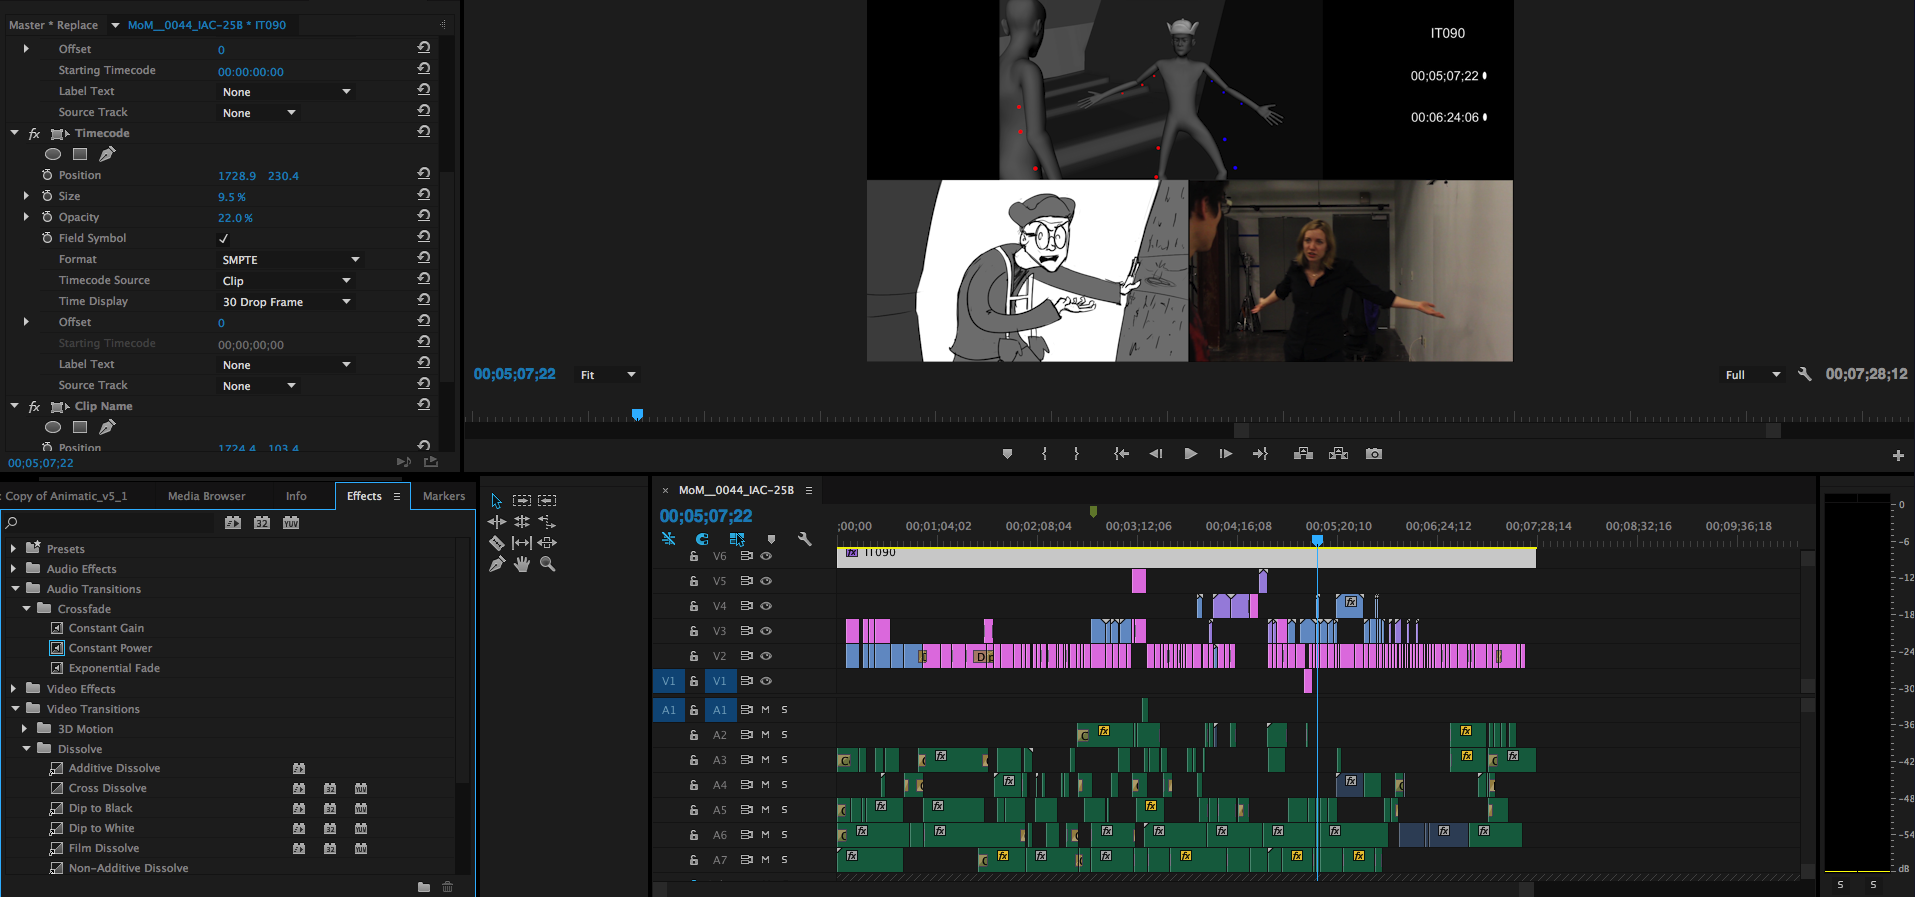The width and height of the screenshot is (1915, 897).
Task: Select the Hand tool
Action: pyautogui.click(x=522, y=565)
